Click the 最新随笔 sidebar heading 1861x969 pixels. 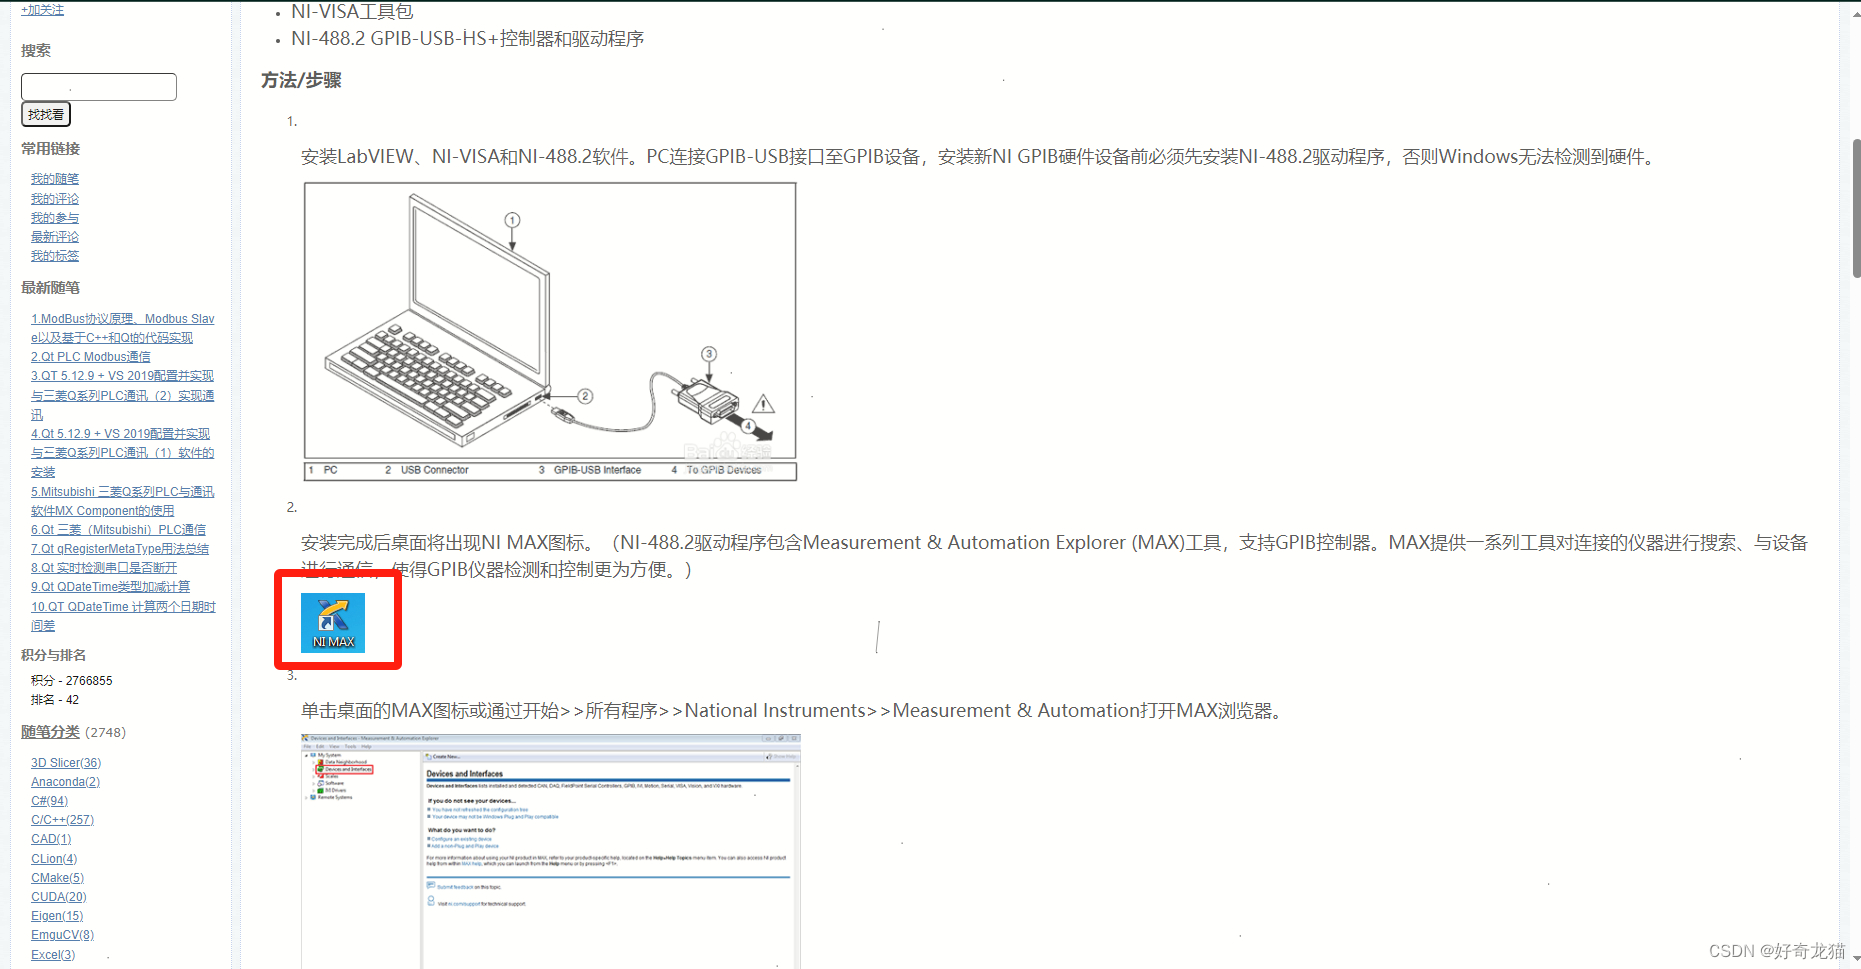[50, 288]
